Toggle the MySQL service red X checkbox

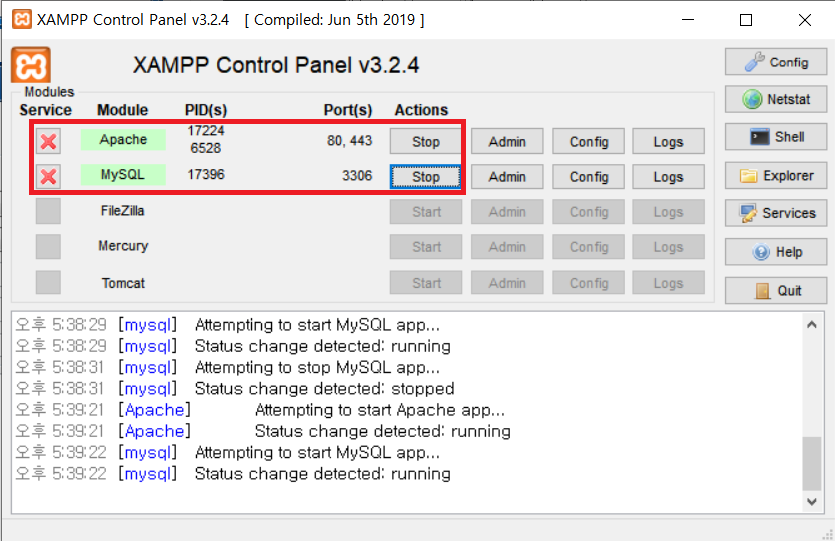click(x=48, y=176)
